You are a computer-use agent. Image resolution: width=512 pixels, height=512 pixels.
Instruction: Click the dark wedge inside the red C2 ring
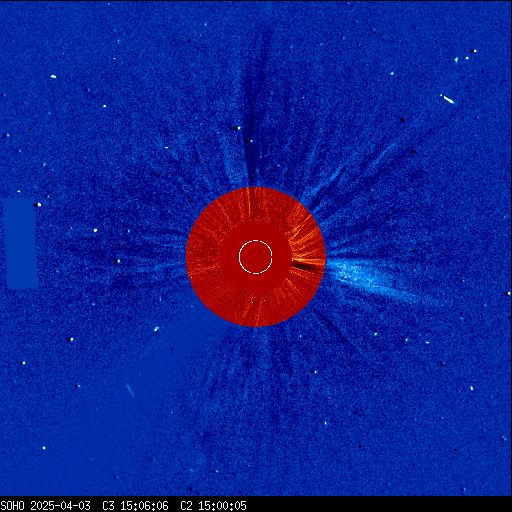pos(307,266)
